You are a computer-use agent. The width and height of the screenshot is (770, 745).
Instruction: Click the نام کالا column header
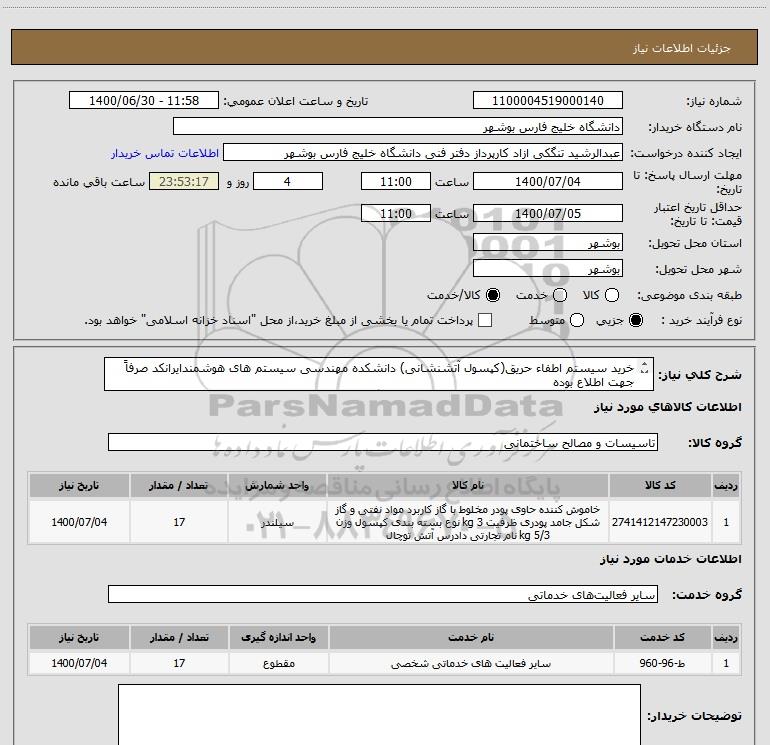pos(468,485)
